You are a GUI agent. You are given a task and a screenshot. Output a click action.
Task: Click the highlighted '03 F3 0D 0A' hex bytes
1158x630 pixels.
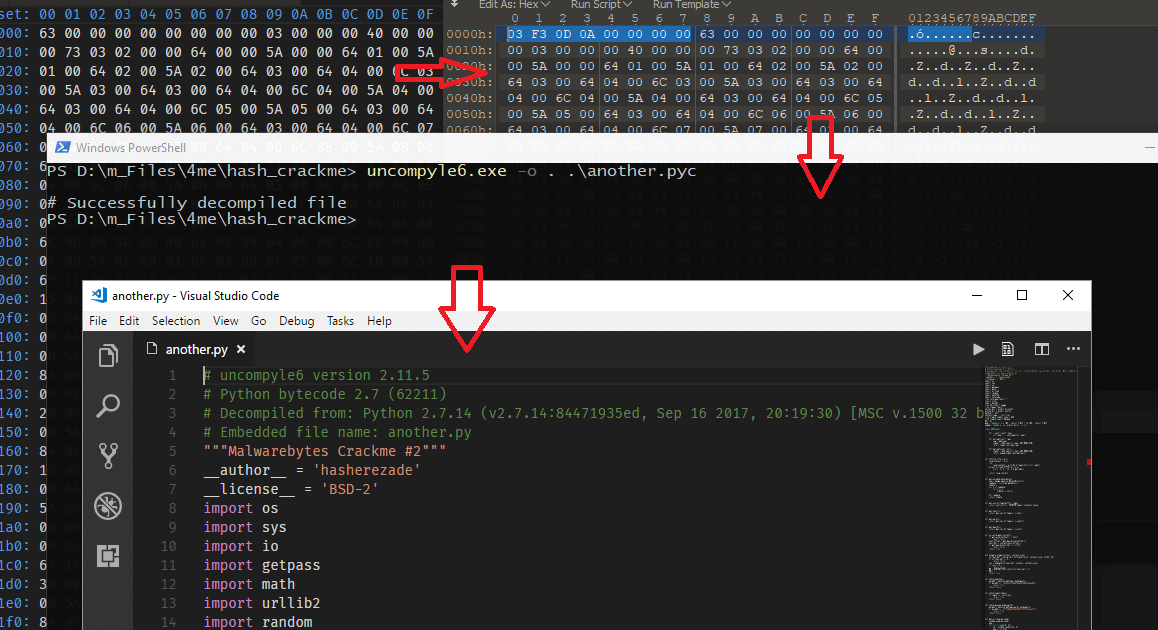click(x=551, y=34)
